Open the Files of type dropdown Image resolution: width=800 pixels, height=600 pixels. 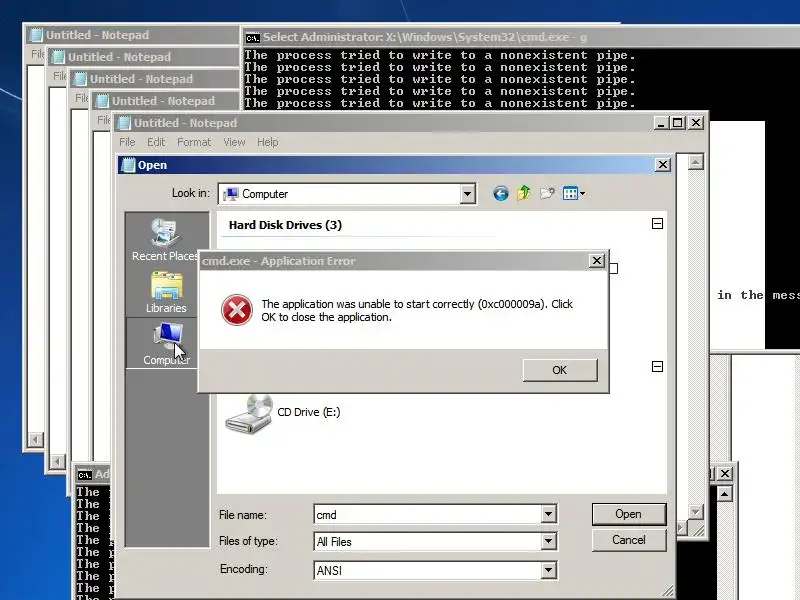tap(548, 541)
